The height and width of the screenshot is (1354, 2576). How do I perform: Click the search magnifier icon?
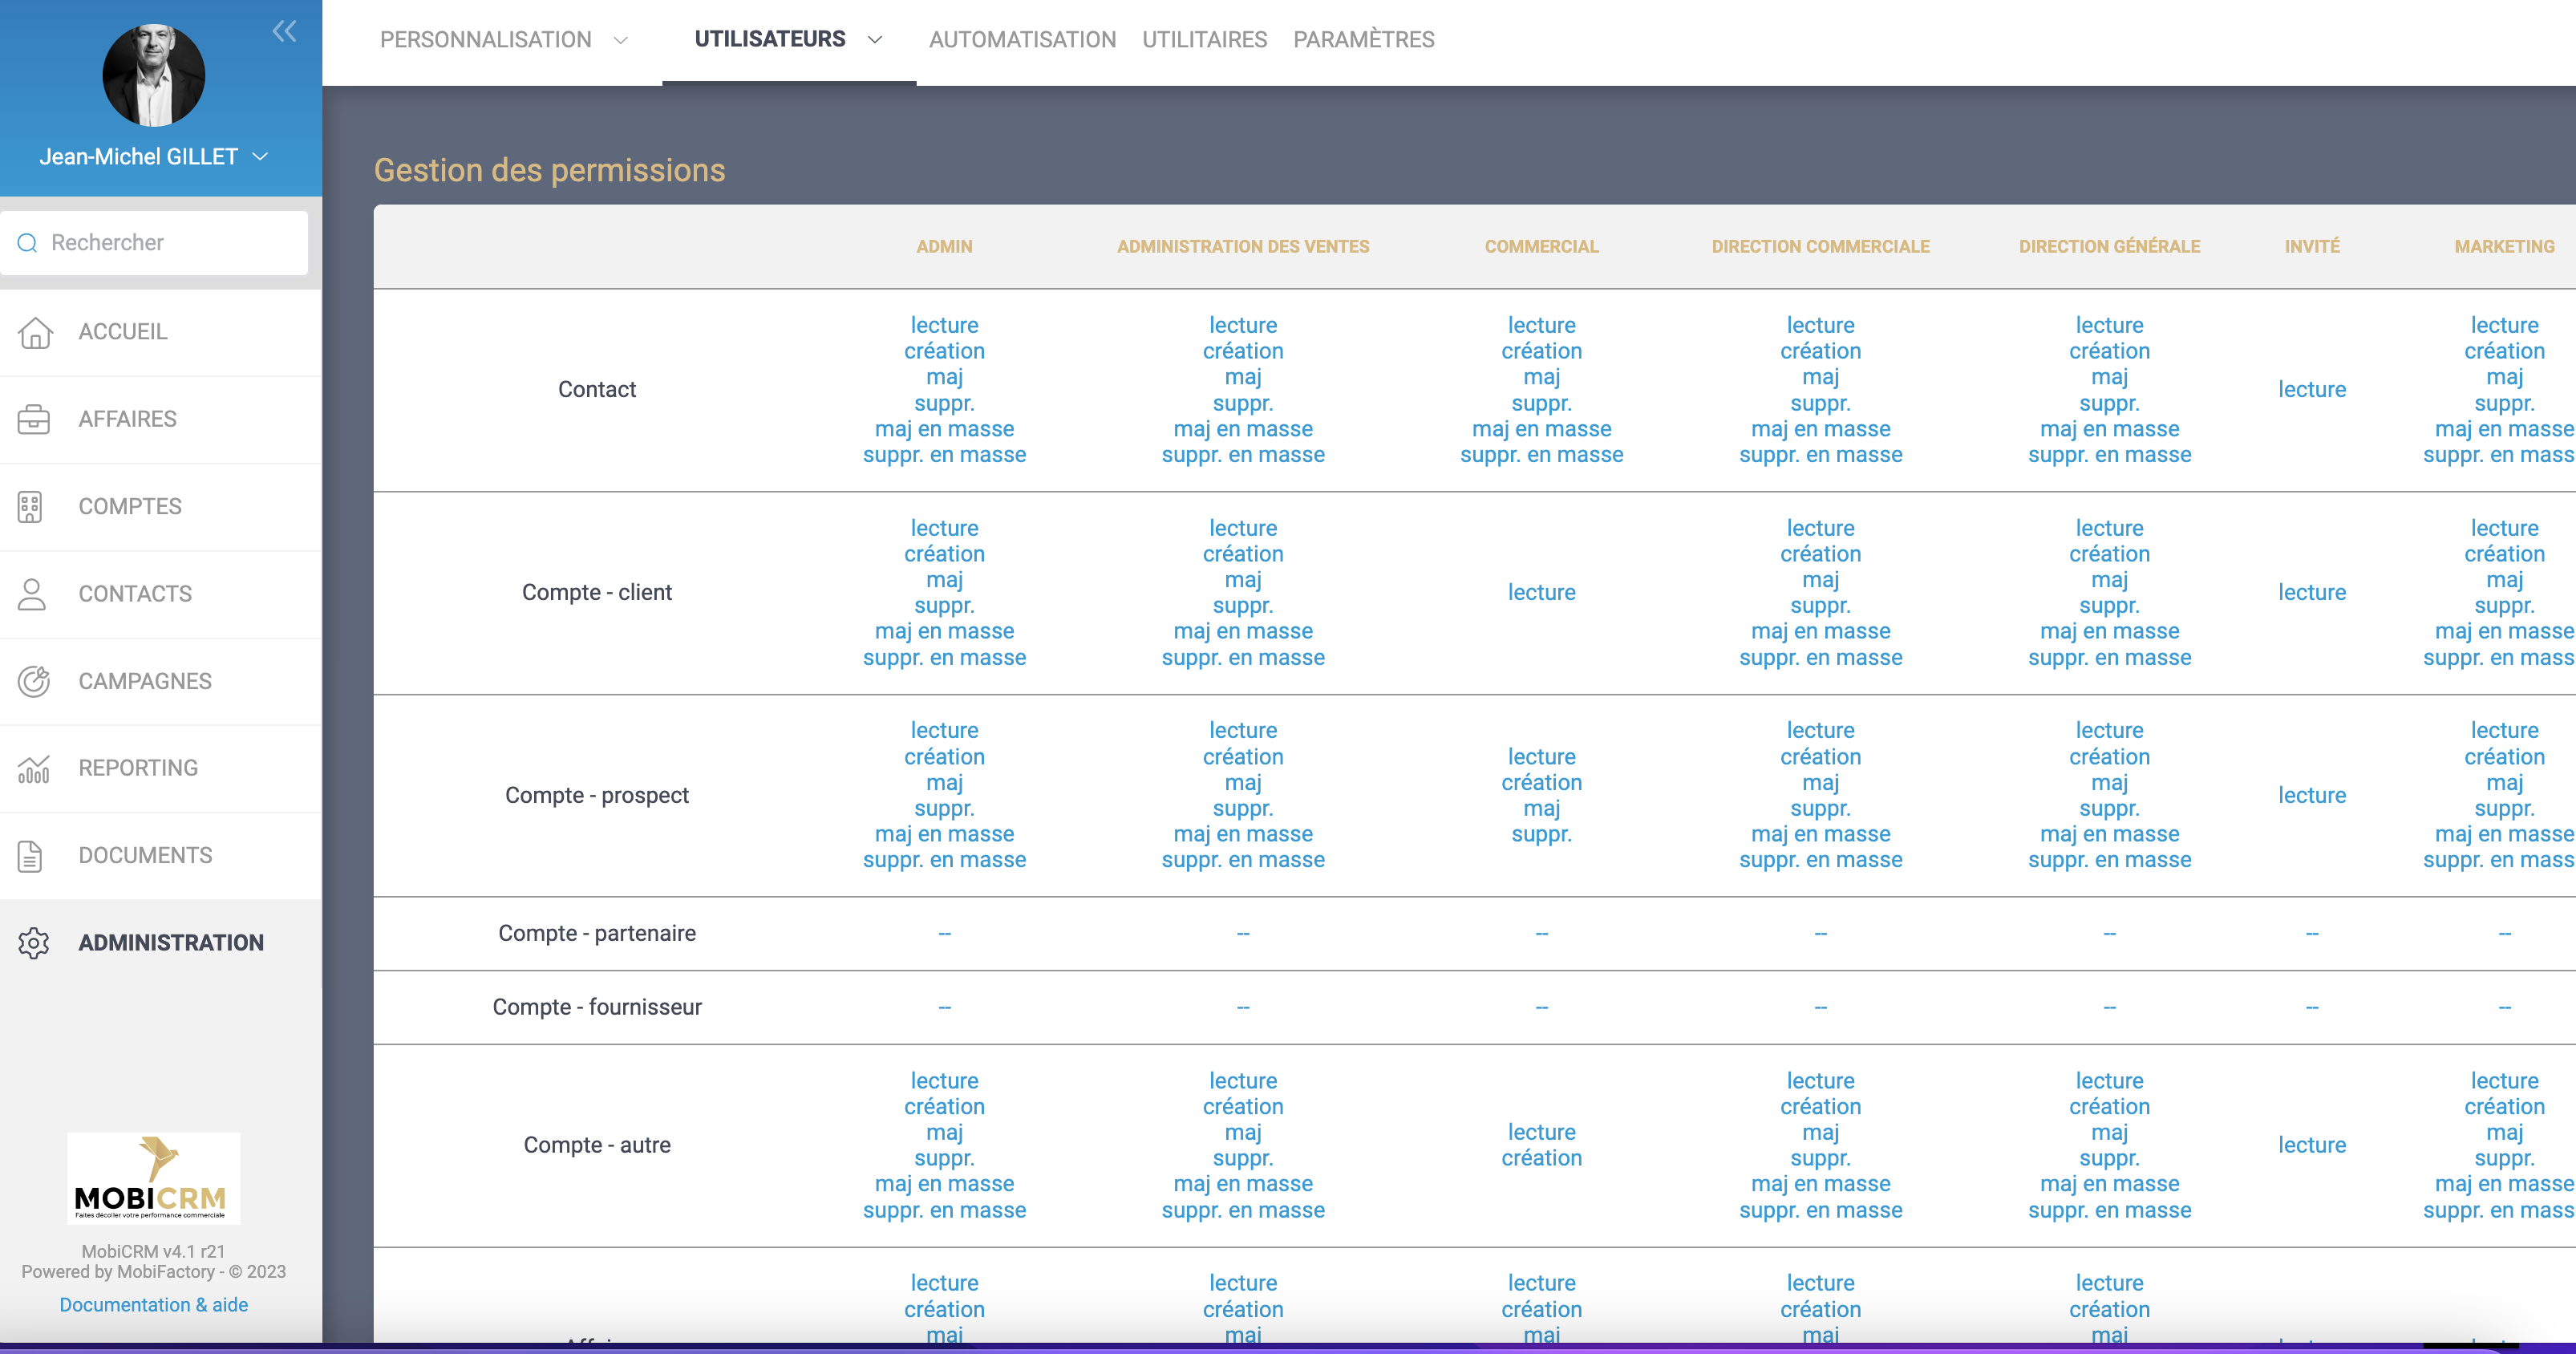[28, 243]
